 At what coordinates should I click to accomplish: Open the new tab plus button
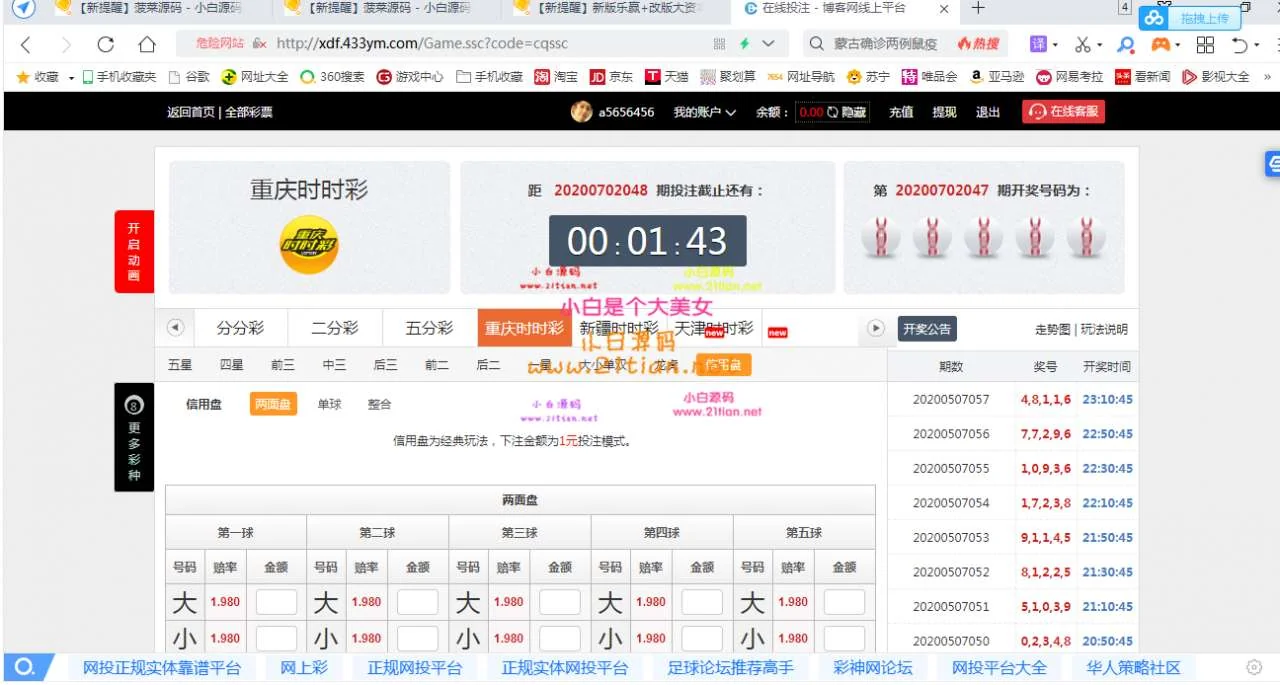point(978,9)
